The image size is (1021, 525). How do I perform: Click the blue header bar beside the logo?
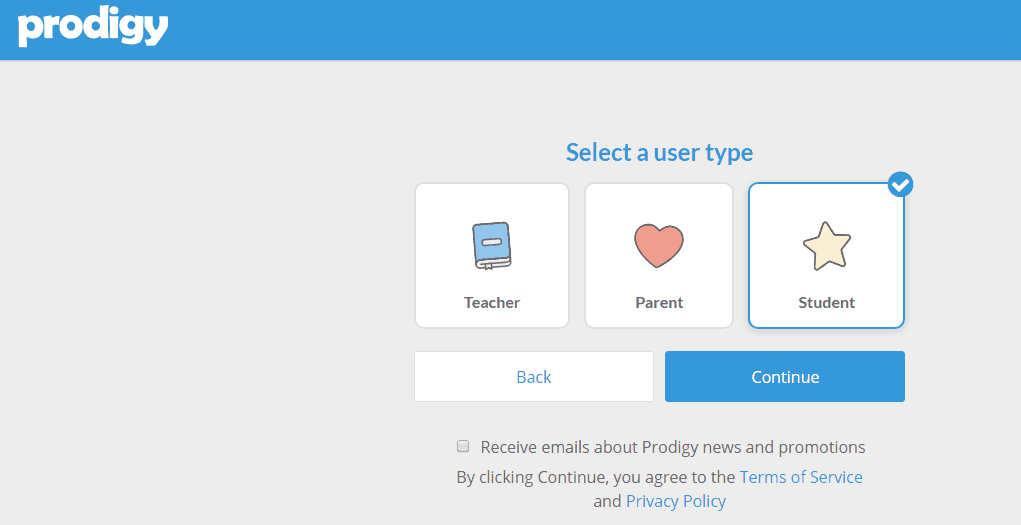click(600, 30)
